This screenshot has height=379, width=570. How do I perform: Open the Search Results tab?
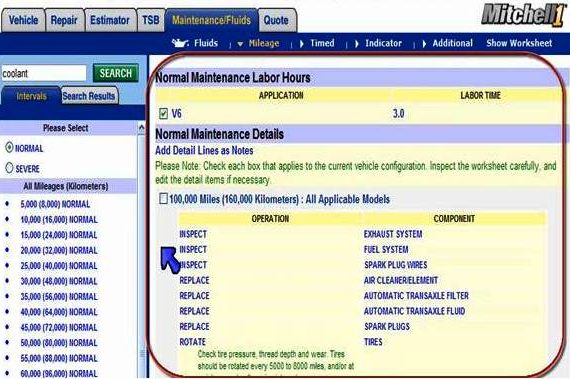pos(89,96)
